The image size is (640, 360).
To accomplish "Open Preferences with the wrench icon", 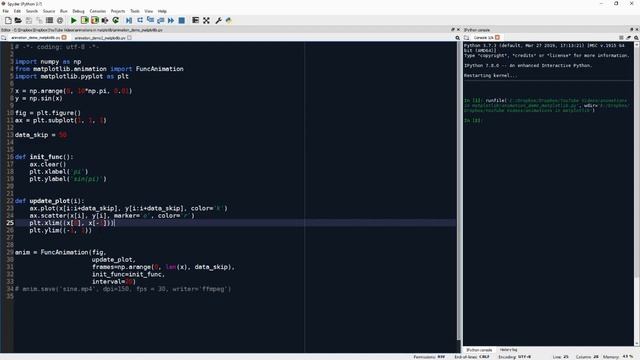I will click(x=218, y=20).
